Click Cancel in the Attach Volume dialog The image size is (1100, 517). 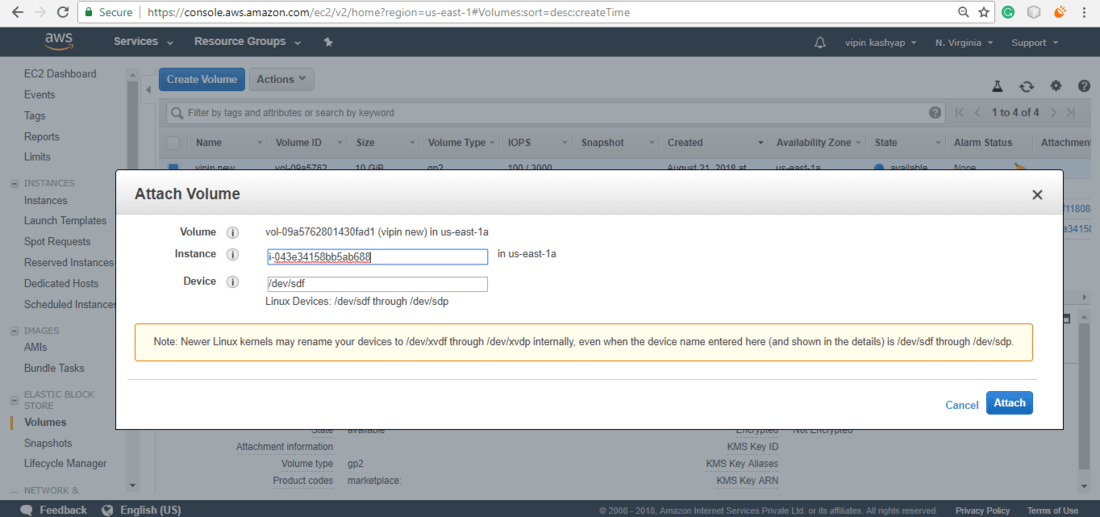pyautogui.click(x=962, y=405)
